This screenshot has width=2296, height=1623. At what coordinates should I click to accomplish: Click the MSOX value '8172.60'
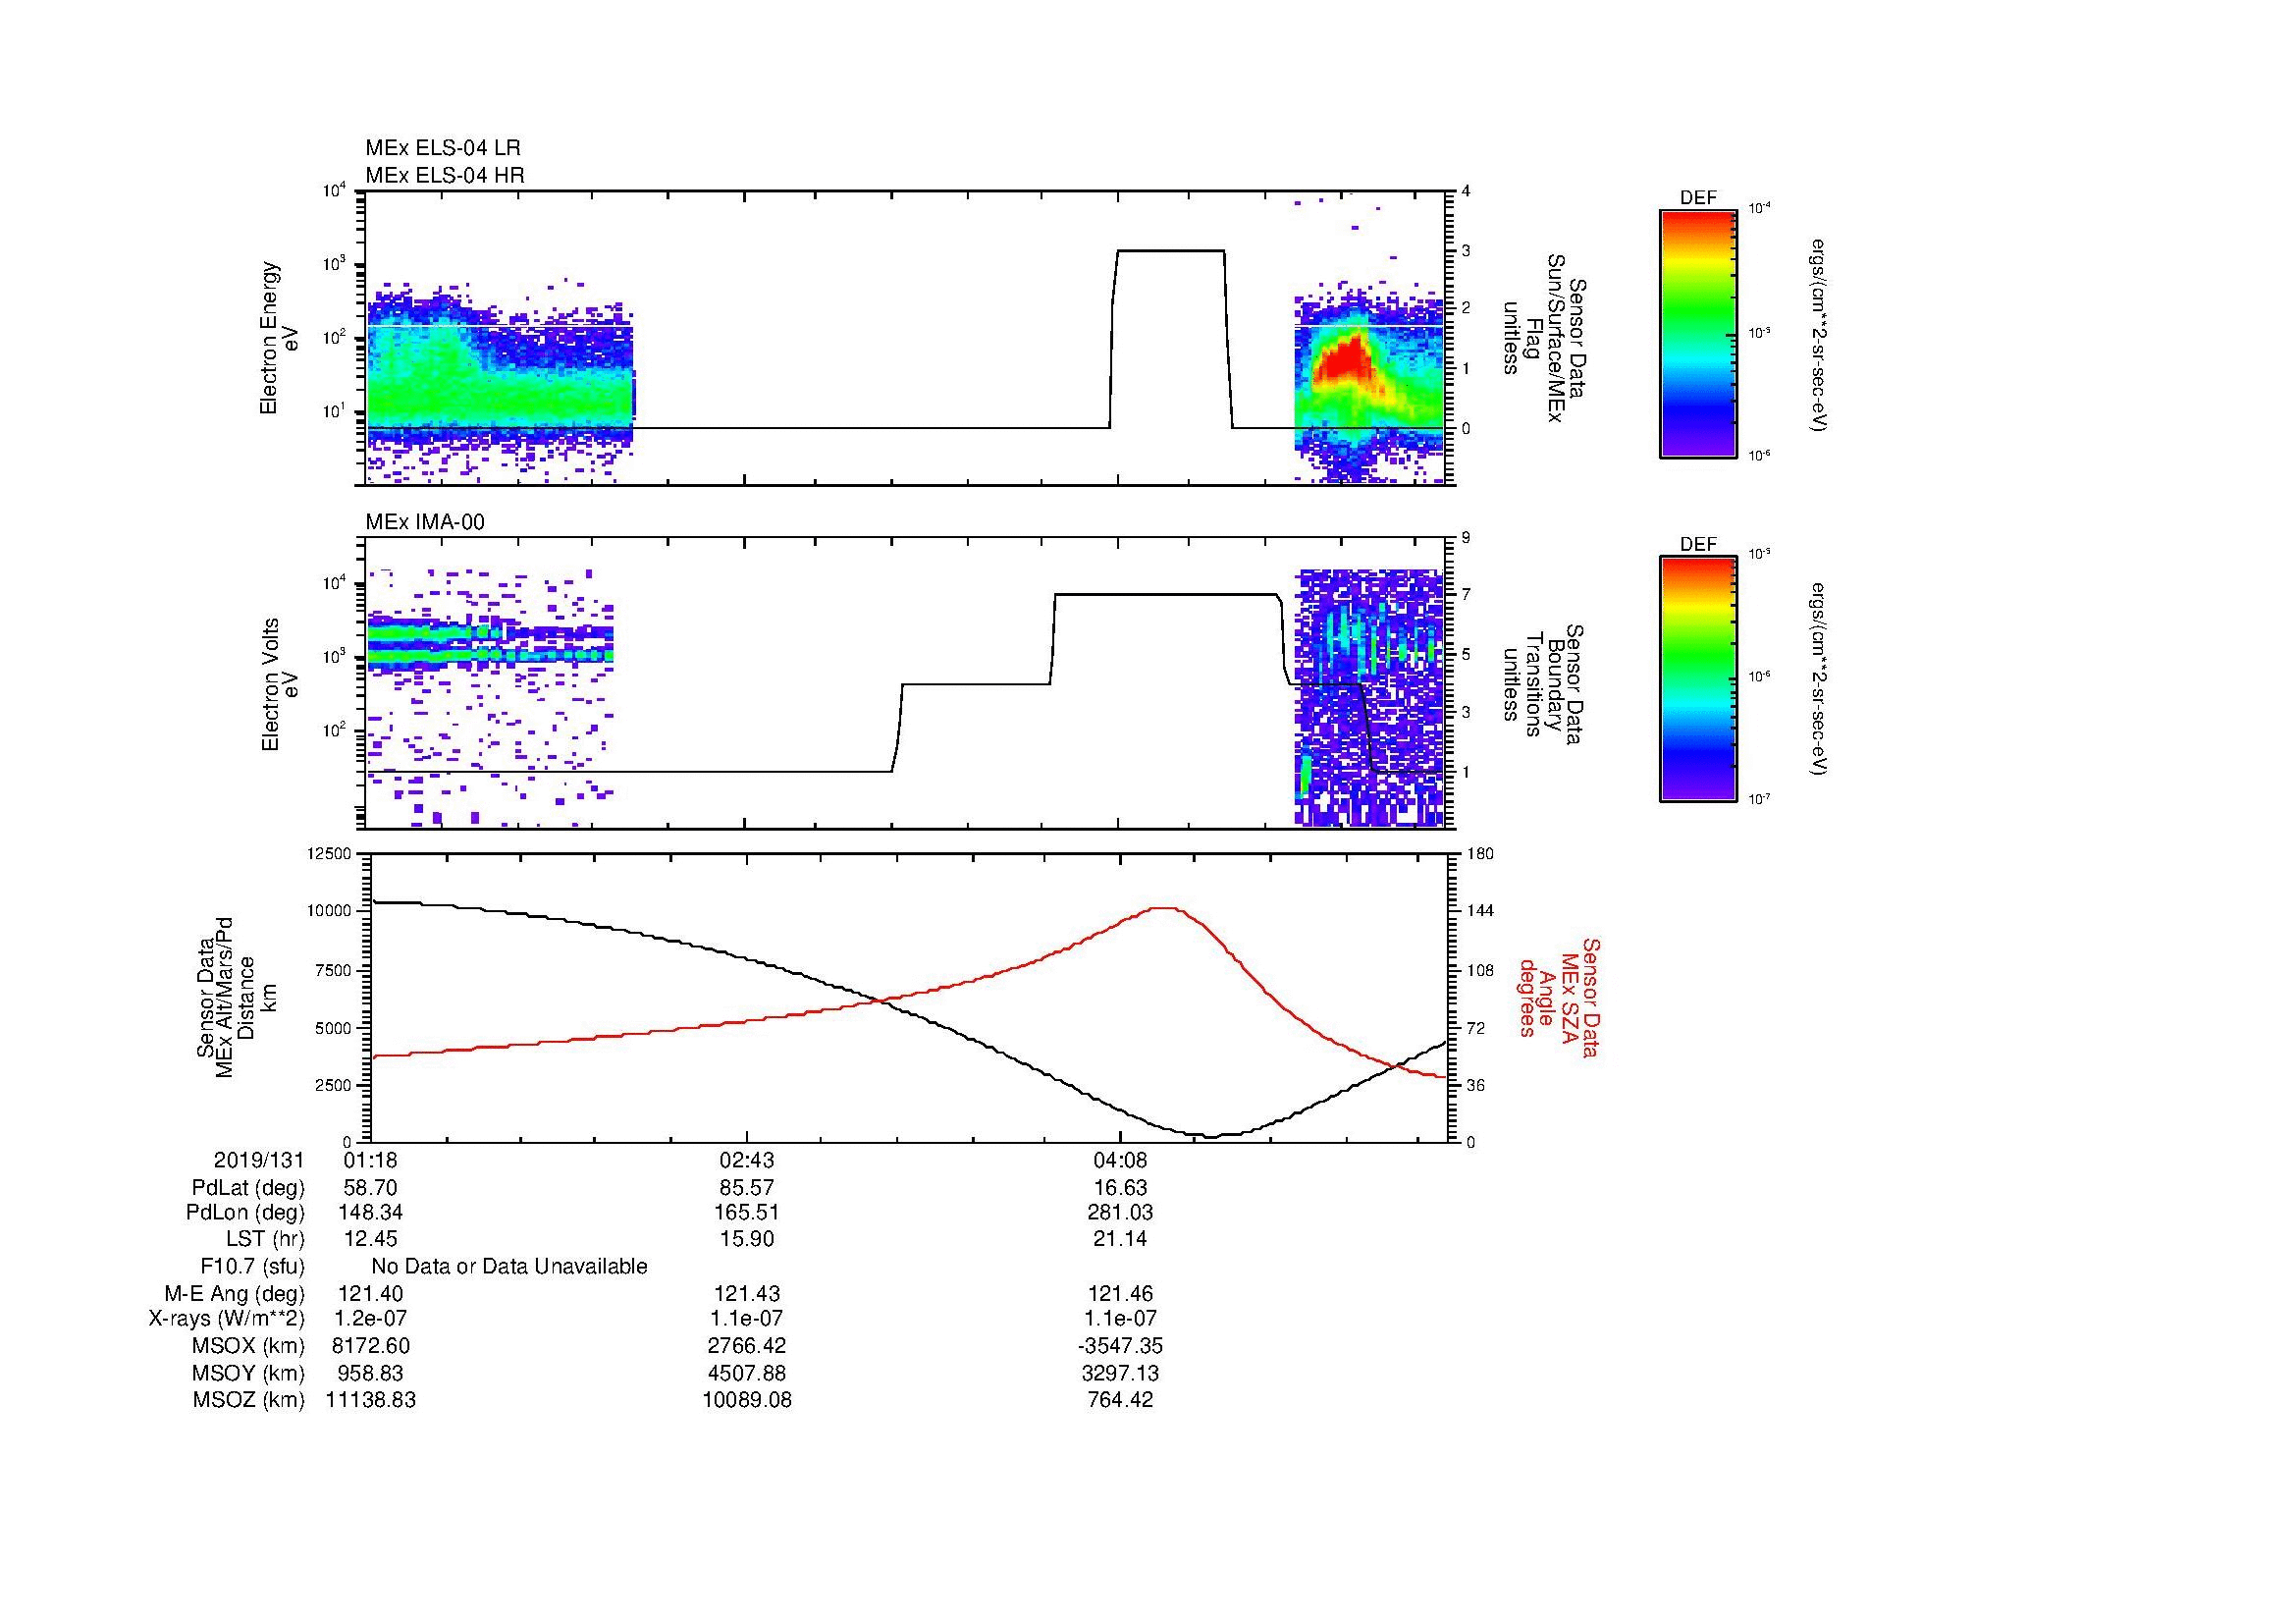(x=371, y=1346)
